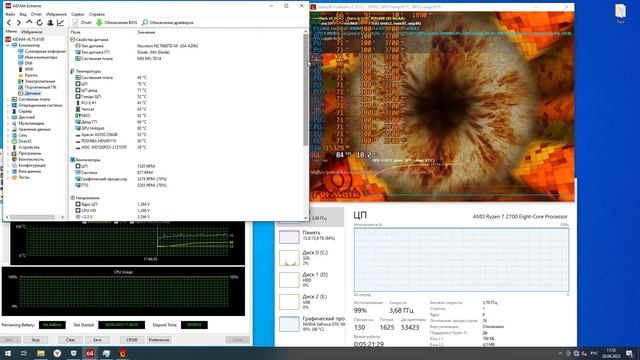Open the Windows Start menu
640x360 pixels.
(x=8, y=353)
